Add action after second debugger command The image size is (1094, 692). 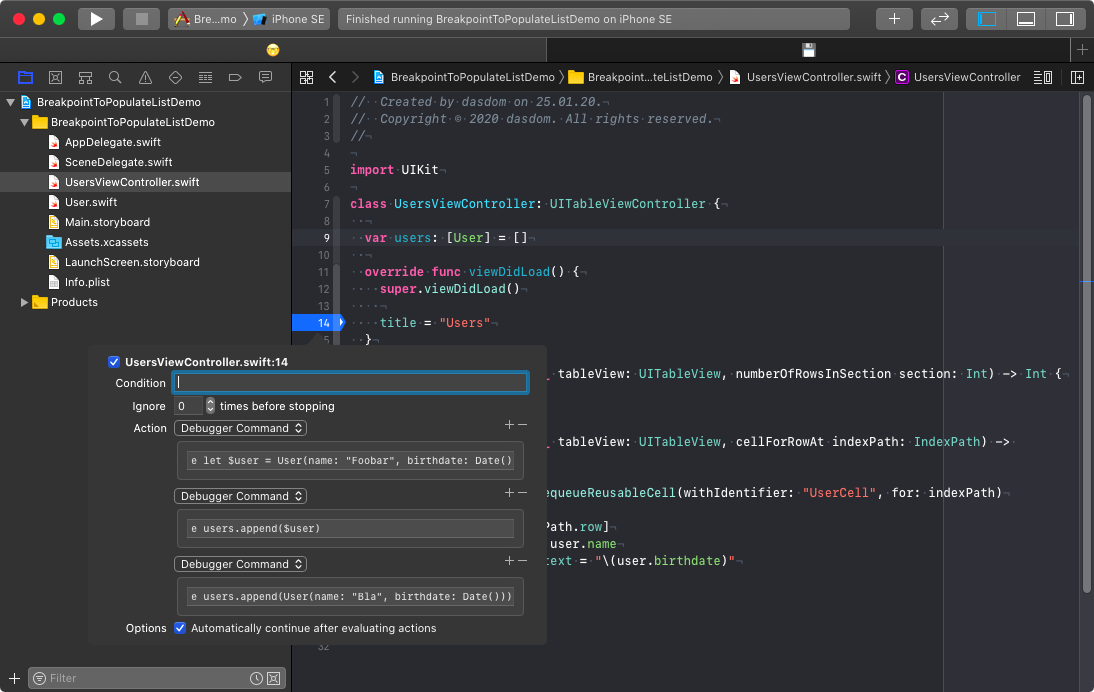click(509, 492)
